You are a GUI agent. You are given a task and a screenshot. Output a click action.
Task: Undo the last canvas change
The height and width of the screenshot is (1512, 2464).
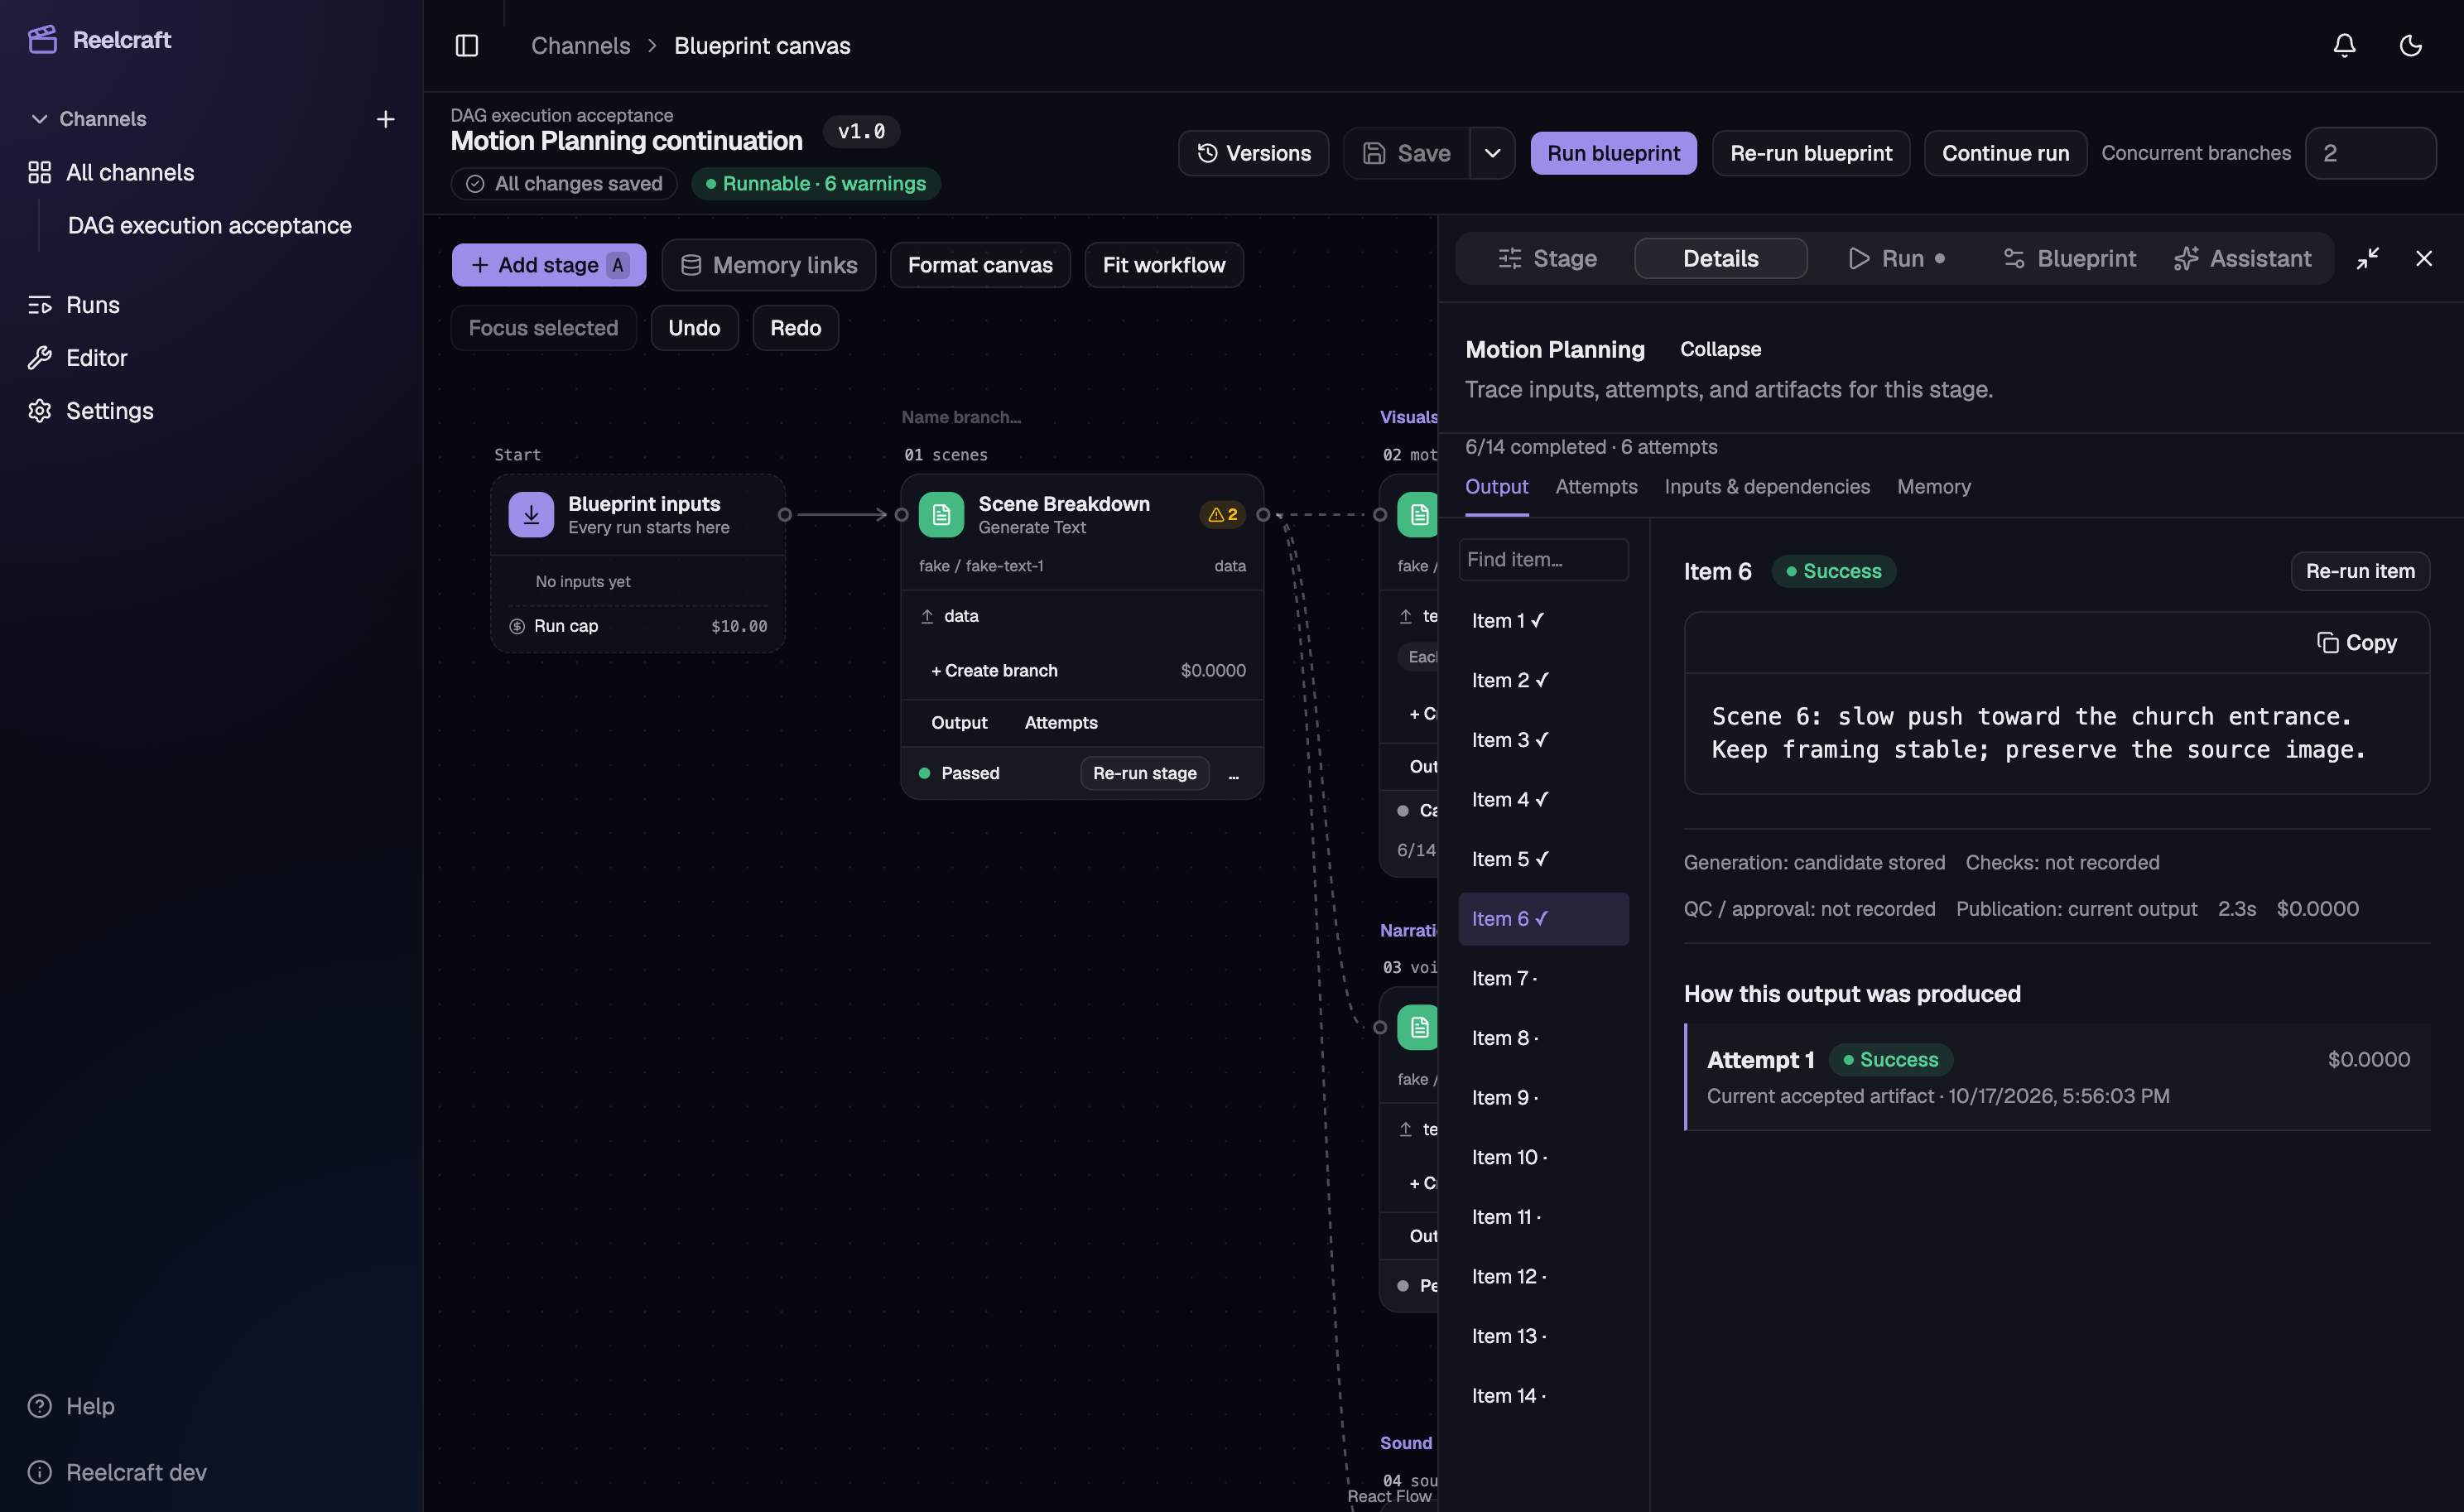pyautogui.click(x=694, y=328)
